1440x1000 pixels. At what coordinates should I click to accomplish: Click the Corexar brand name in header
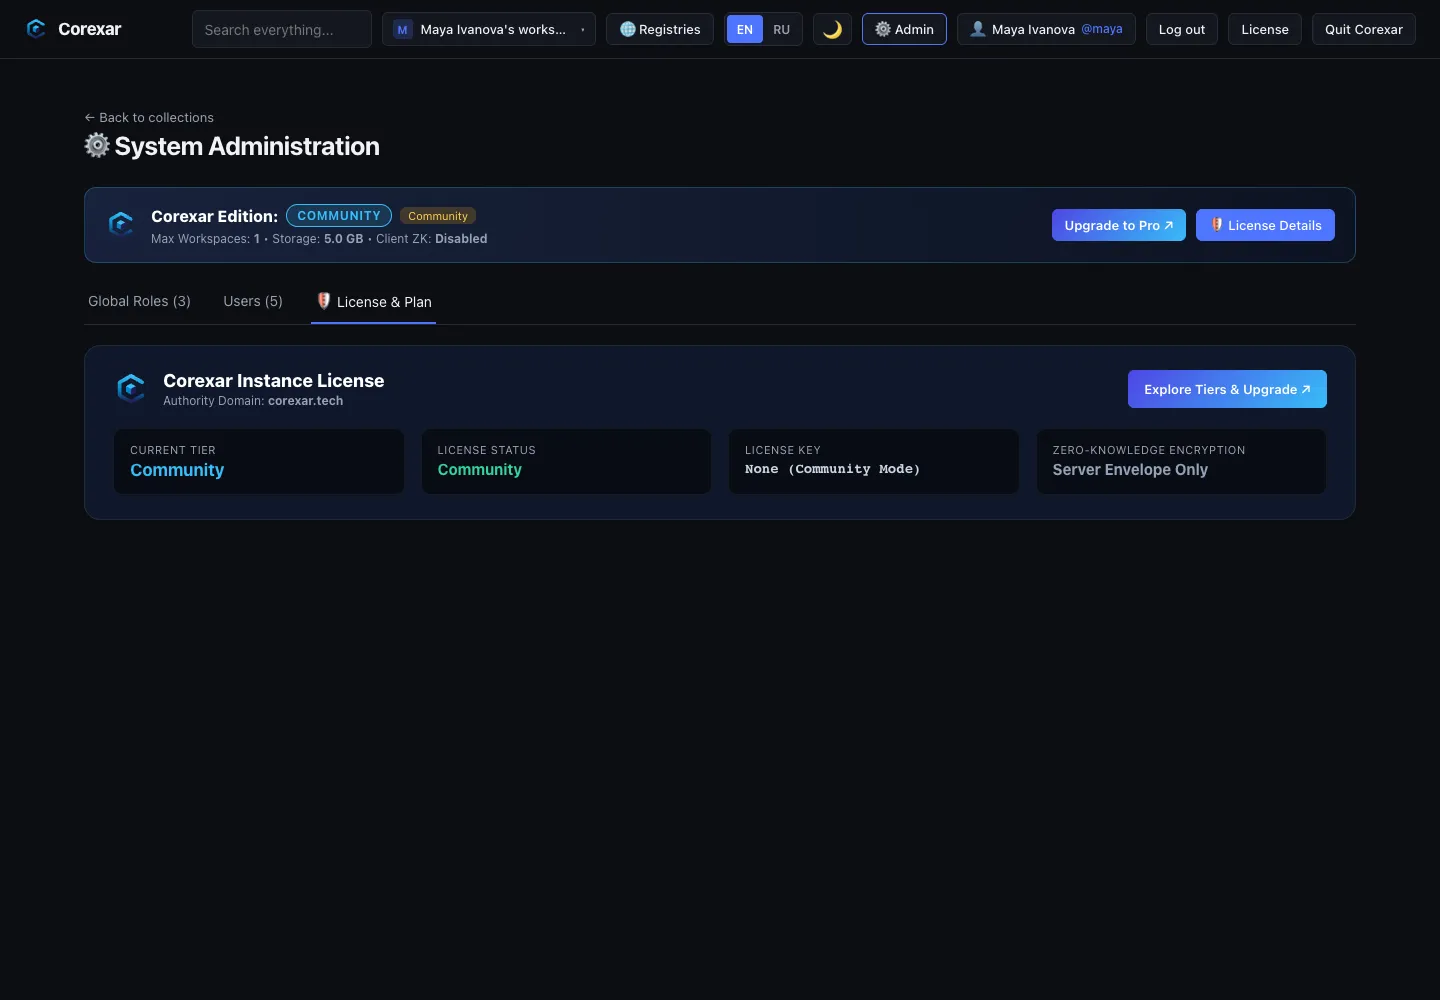(x=90, y=29)
